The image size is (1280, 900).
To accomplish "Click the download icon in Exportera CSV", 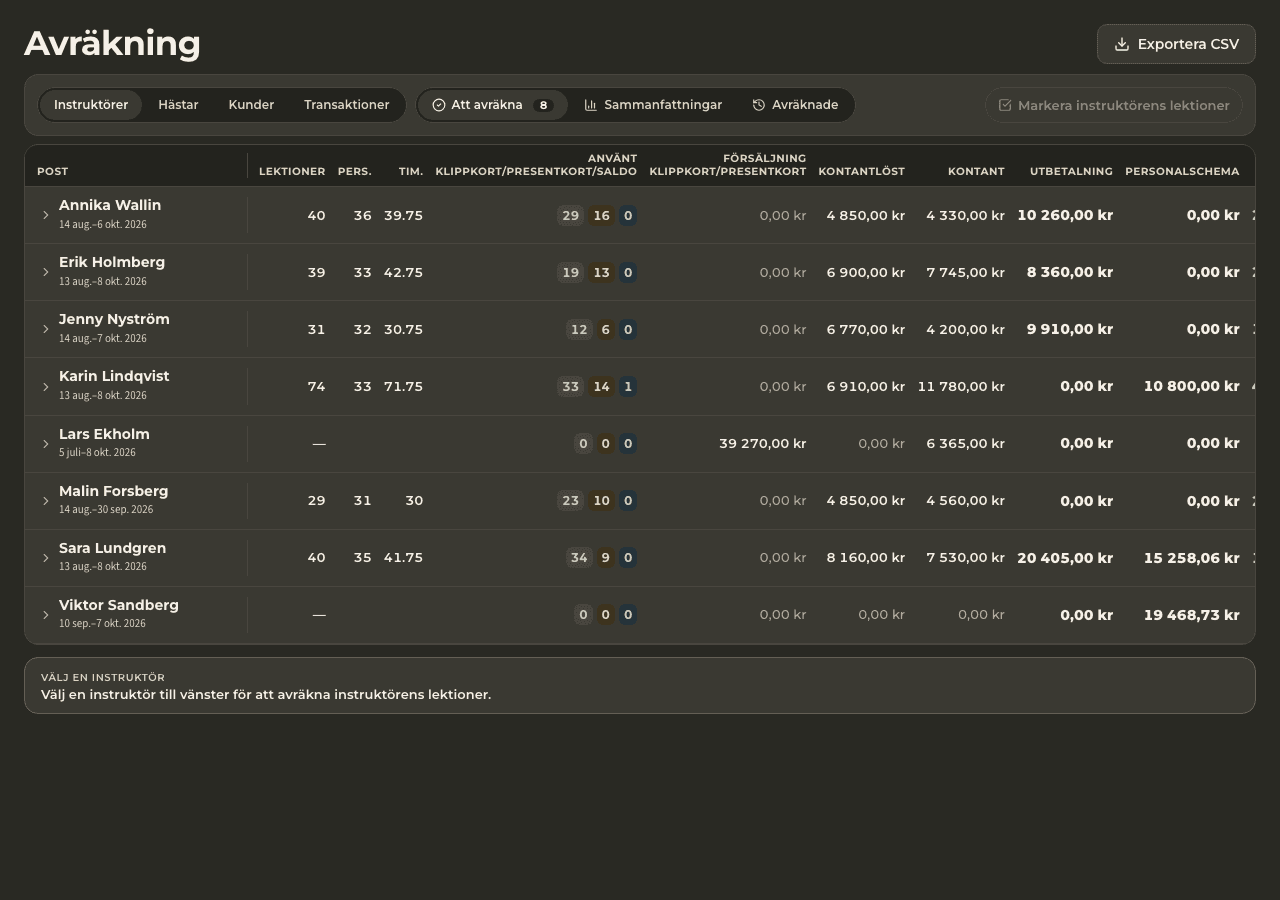I will (x=1122, y=44).
